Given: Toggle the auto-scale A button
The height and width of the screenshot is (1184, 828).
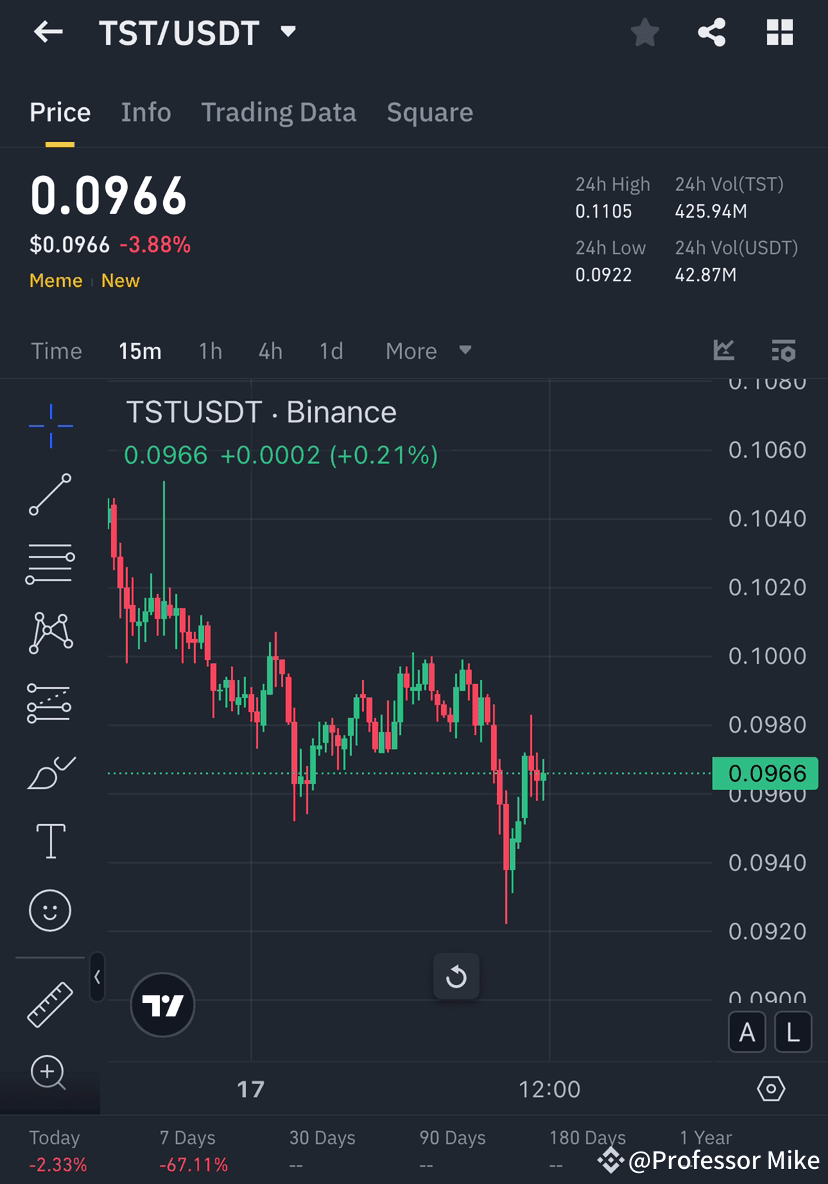Looking at the screenshot, I should click(747, 1032).
